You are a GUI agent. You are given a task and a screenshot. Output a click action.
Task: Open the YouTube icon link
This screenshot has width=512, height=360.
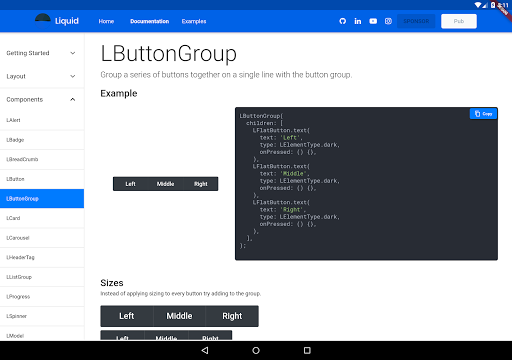373,21
